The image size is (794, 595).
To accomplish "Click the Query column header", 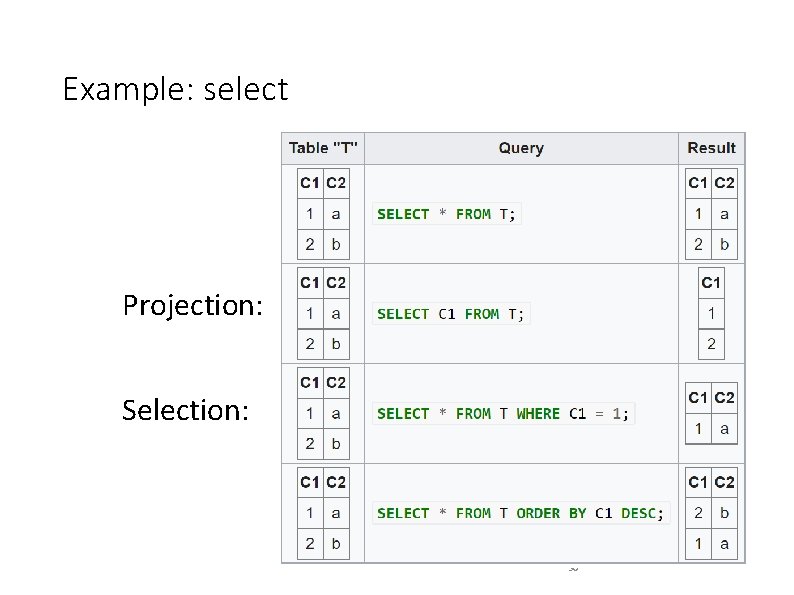I will click(521, 148).
